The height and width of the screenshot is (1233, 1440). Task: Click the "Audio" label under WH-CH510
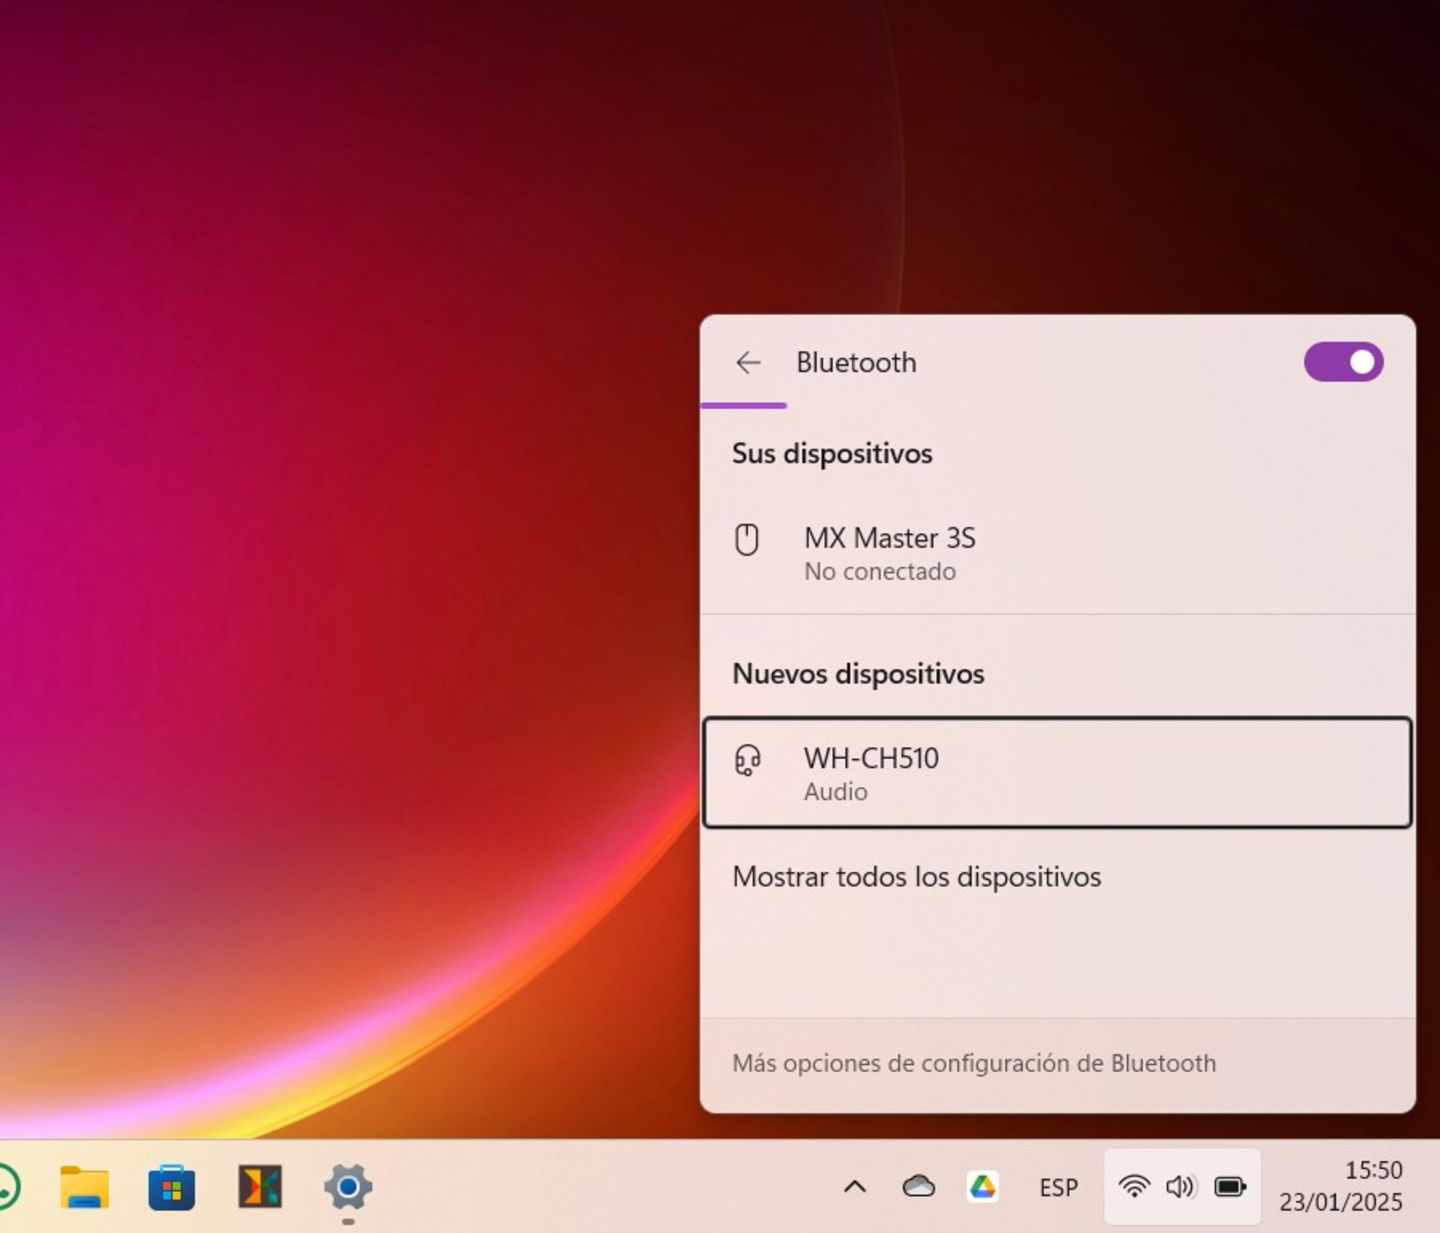coord(836,792)
